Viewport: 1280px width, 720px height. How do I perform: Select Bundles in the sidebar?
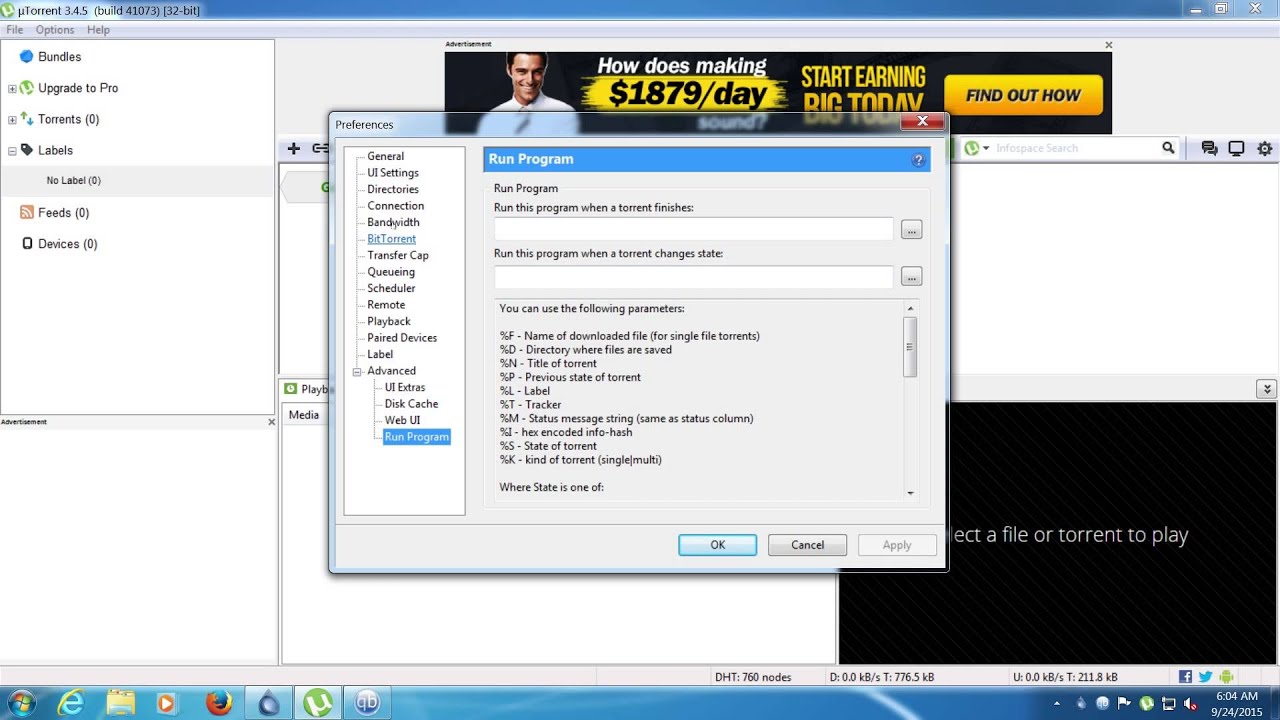59,57
